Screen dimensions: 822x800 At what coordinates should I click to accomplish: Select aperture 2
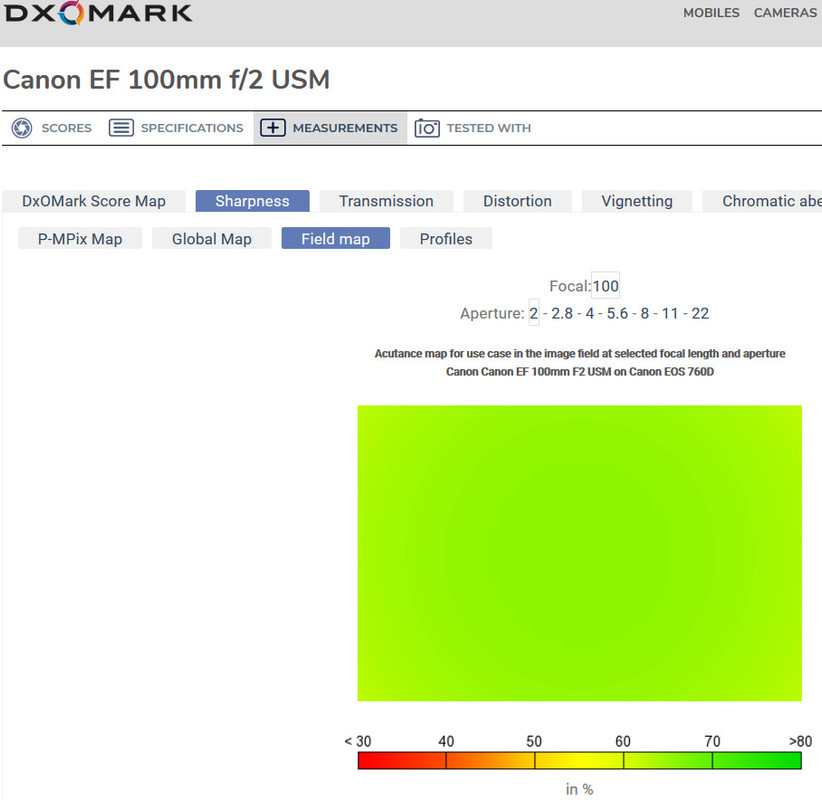[x=534, y=313]
